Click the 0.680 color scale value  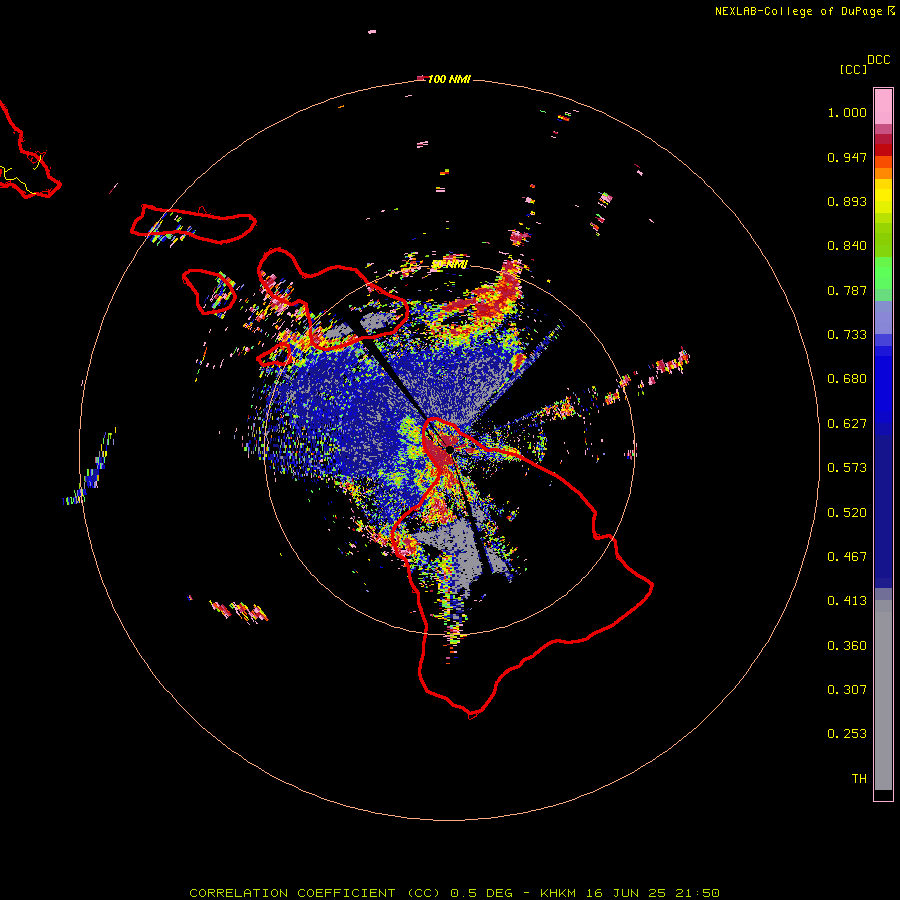[x=847, y=379]
